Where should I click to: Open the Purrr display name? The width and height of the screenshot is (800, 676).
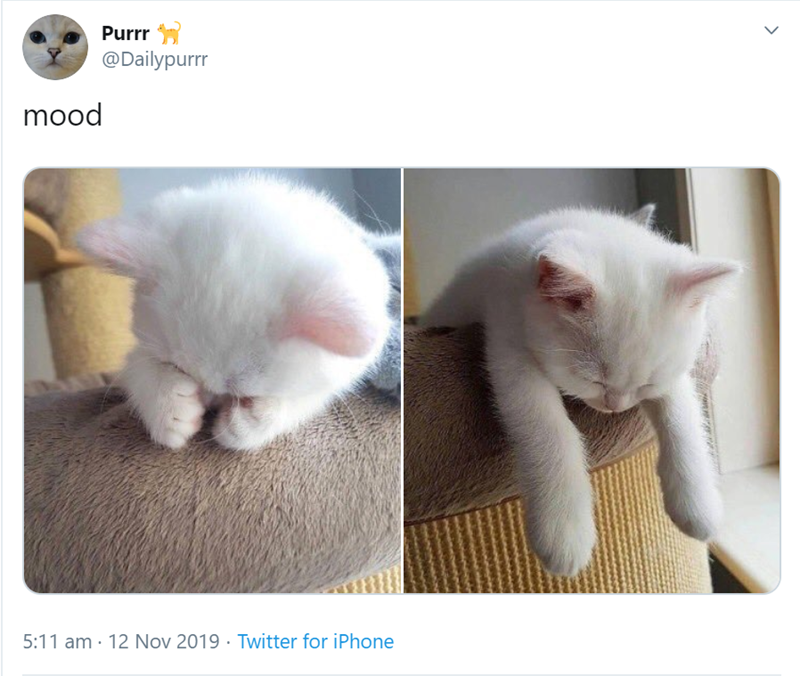point(126,34)
